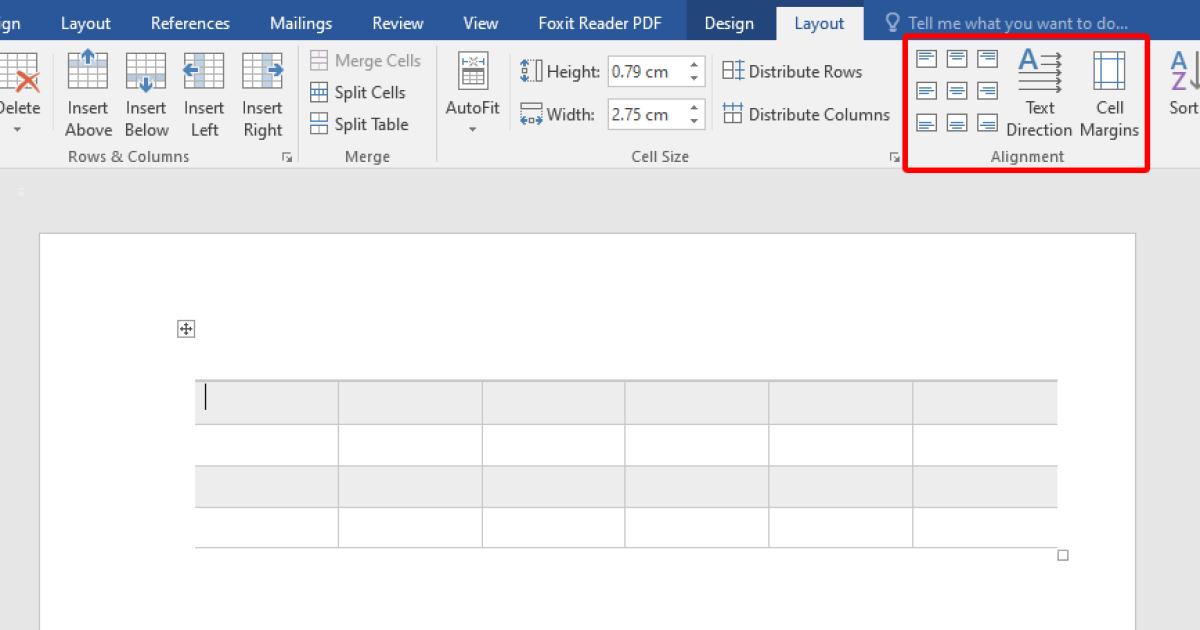This screenshot has width=1200, height=630.
Task: Click the table move handle
Action: [x=186, y=329]
